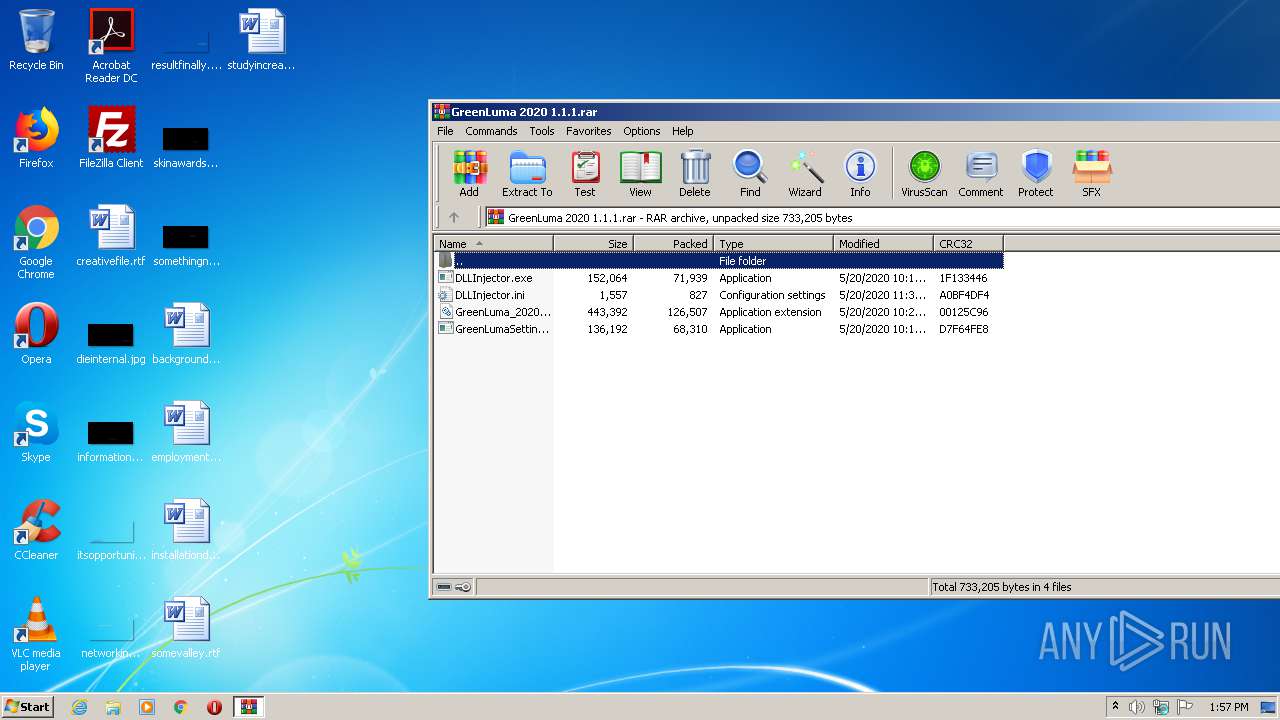Click the Delete toolbar icon
The height and width of the screenshot is (720, 1280).
695,173
